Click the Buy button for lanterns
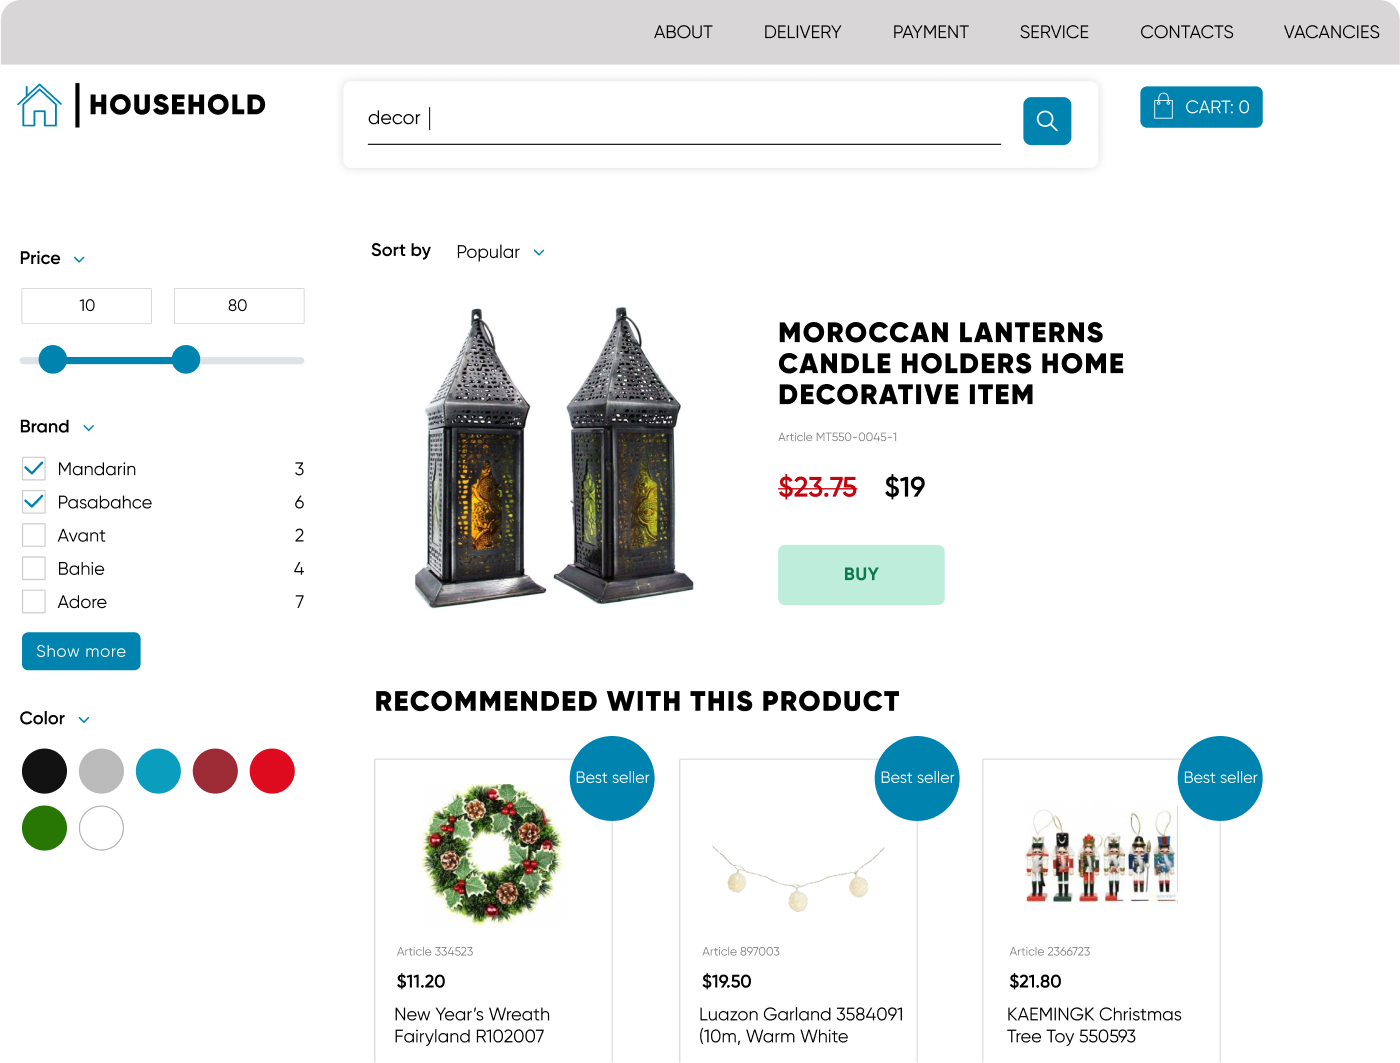Viewport: 1400px width, 1063px height. point(861,575)
